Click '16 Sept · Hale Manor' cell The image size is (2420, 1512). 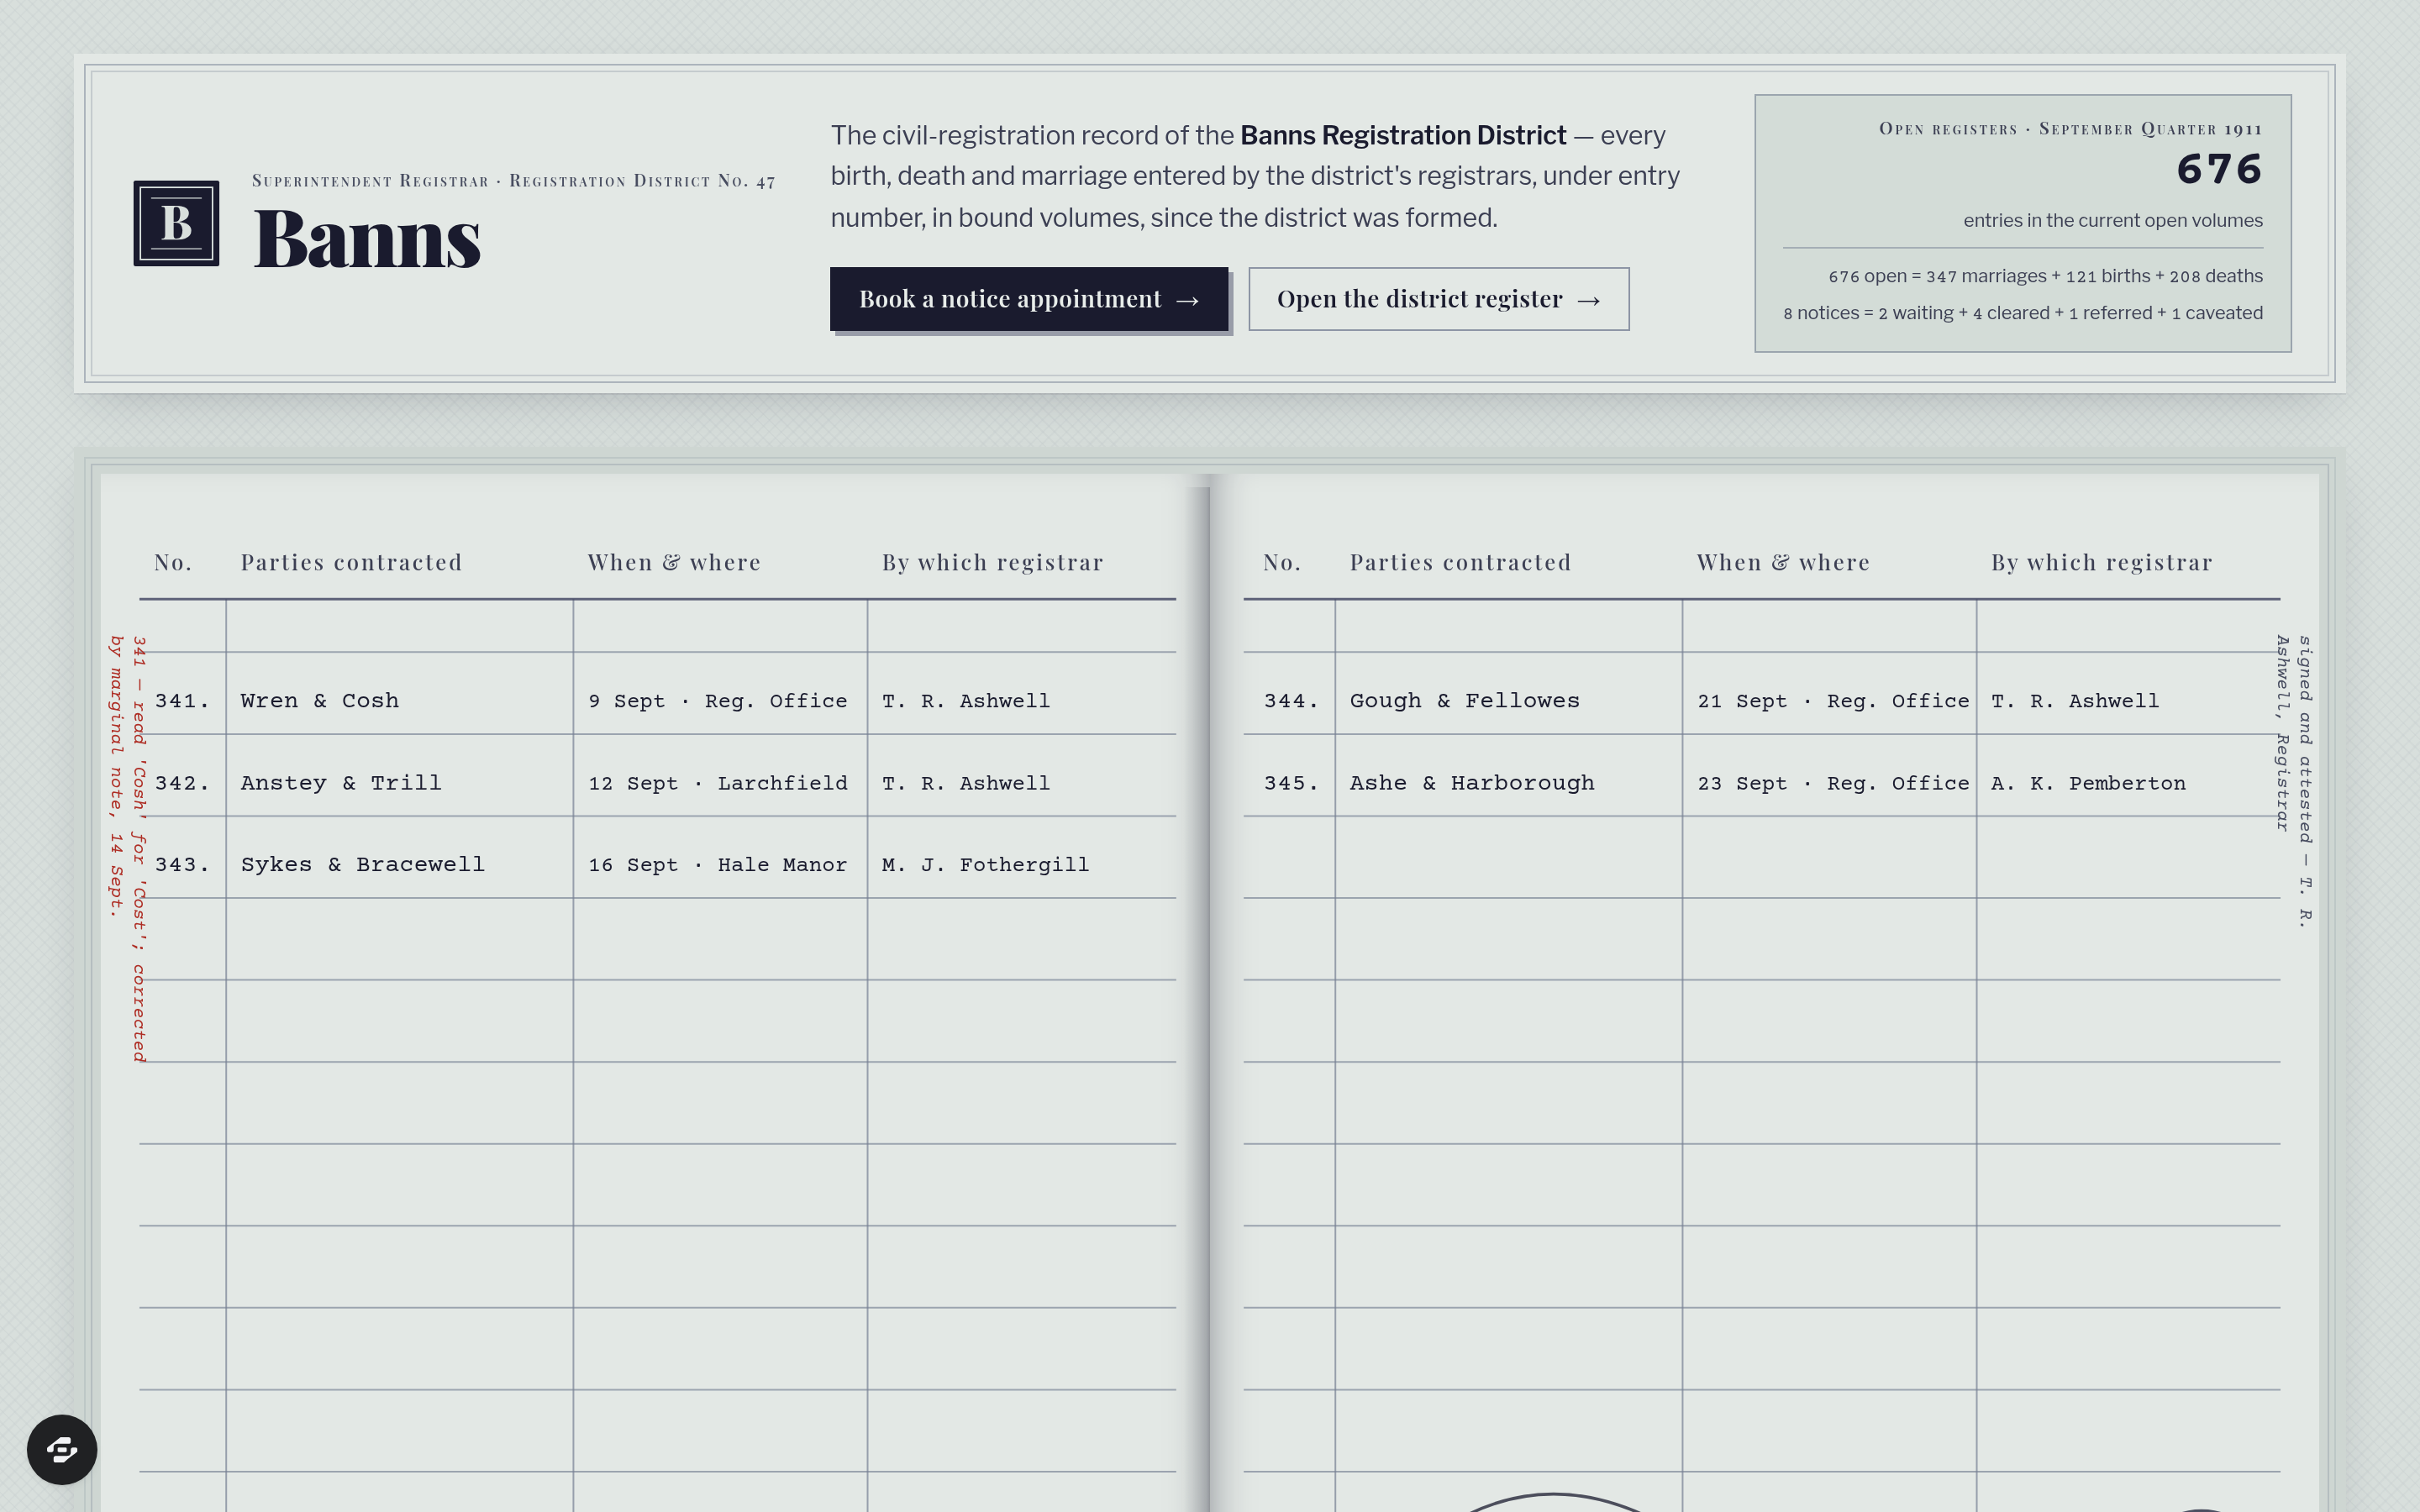[x=718, y=865]
